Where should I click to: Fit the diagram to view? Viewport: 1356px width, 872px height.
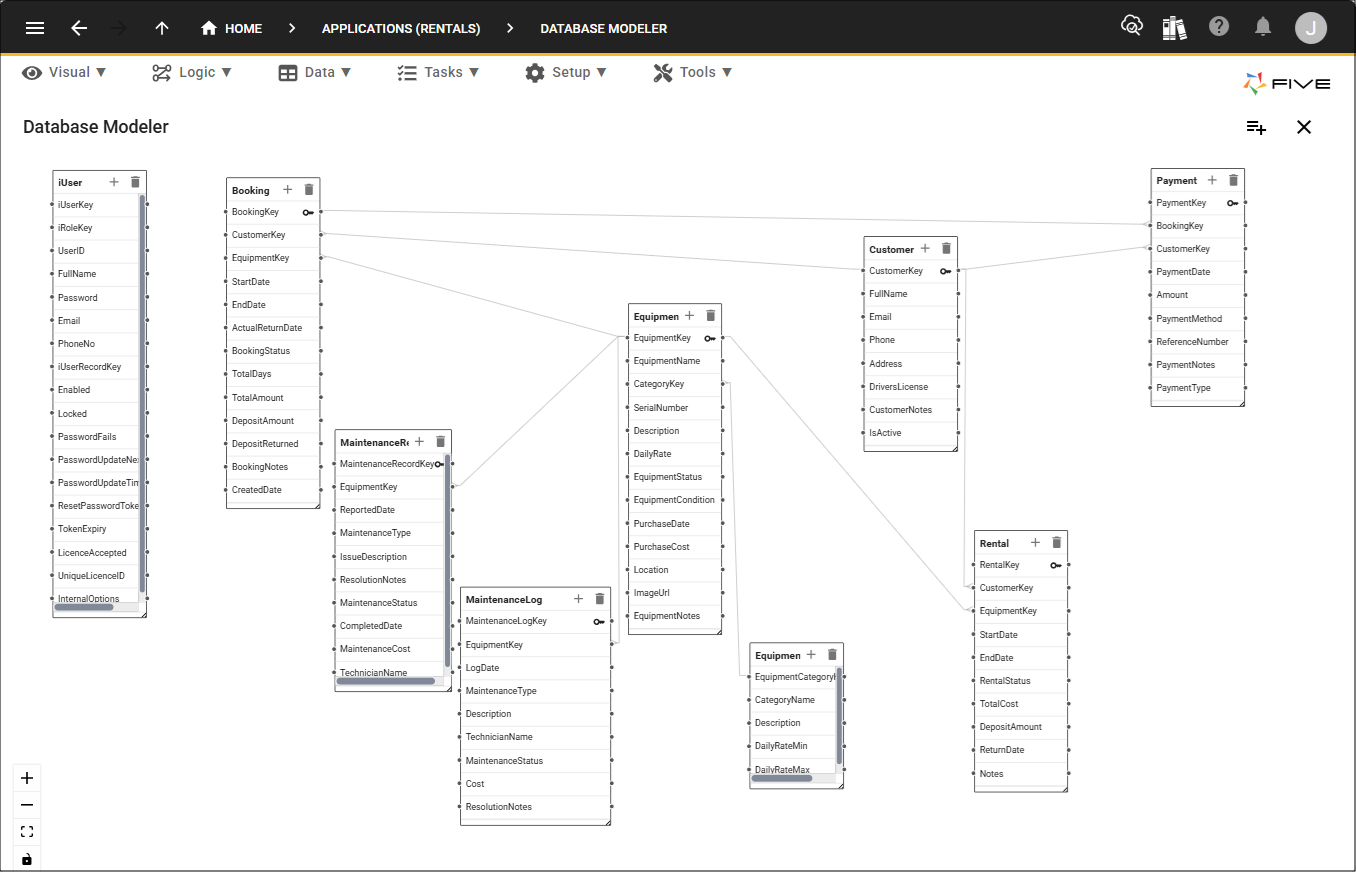(x=27, y=832)
